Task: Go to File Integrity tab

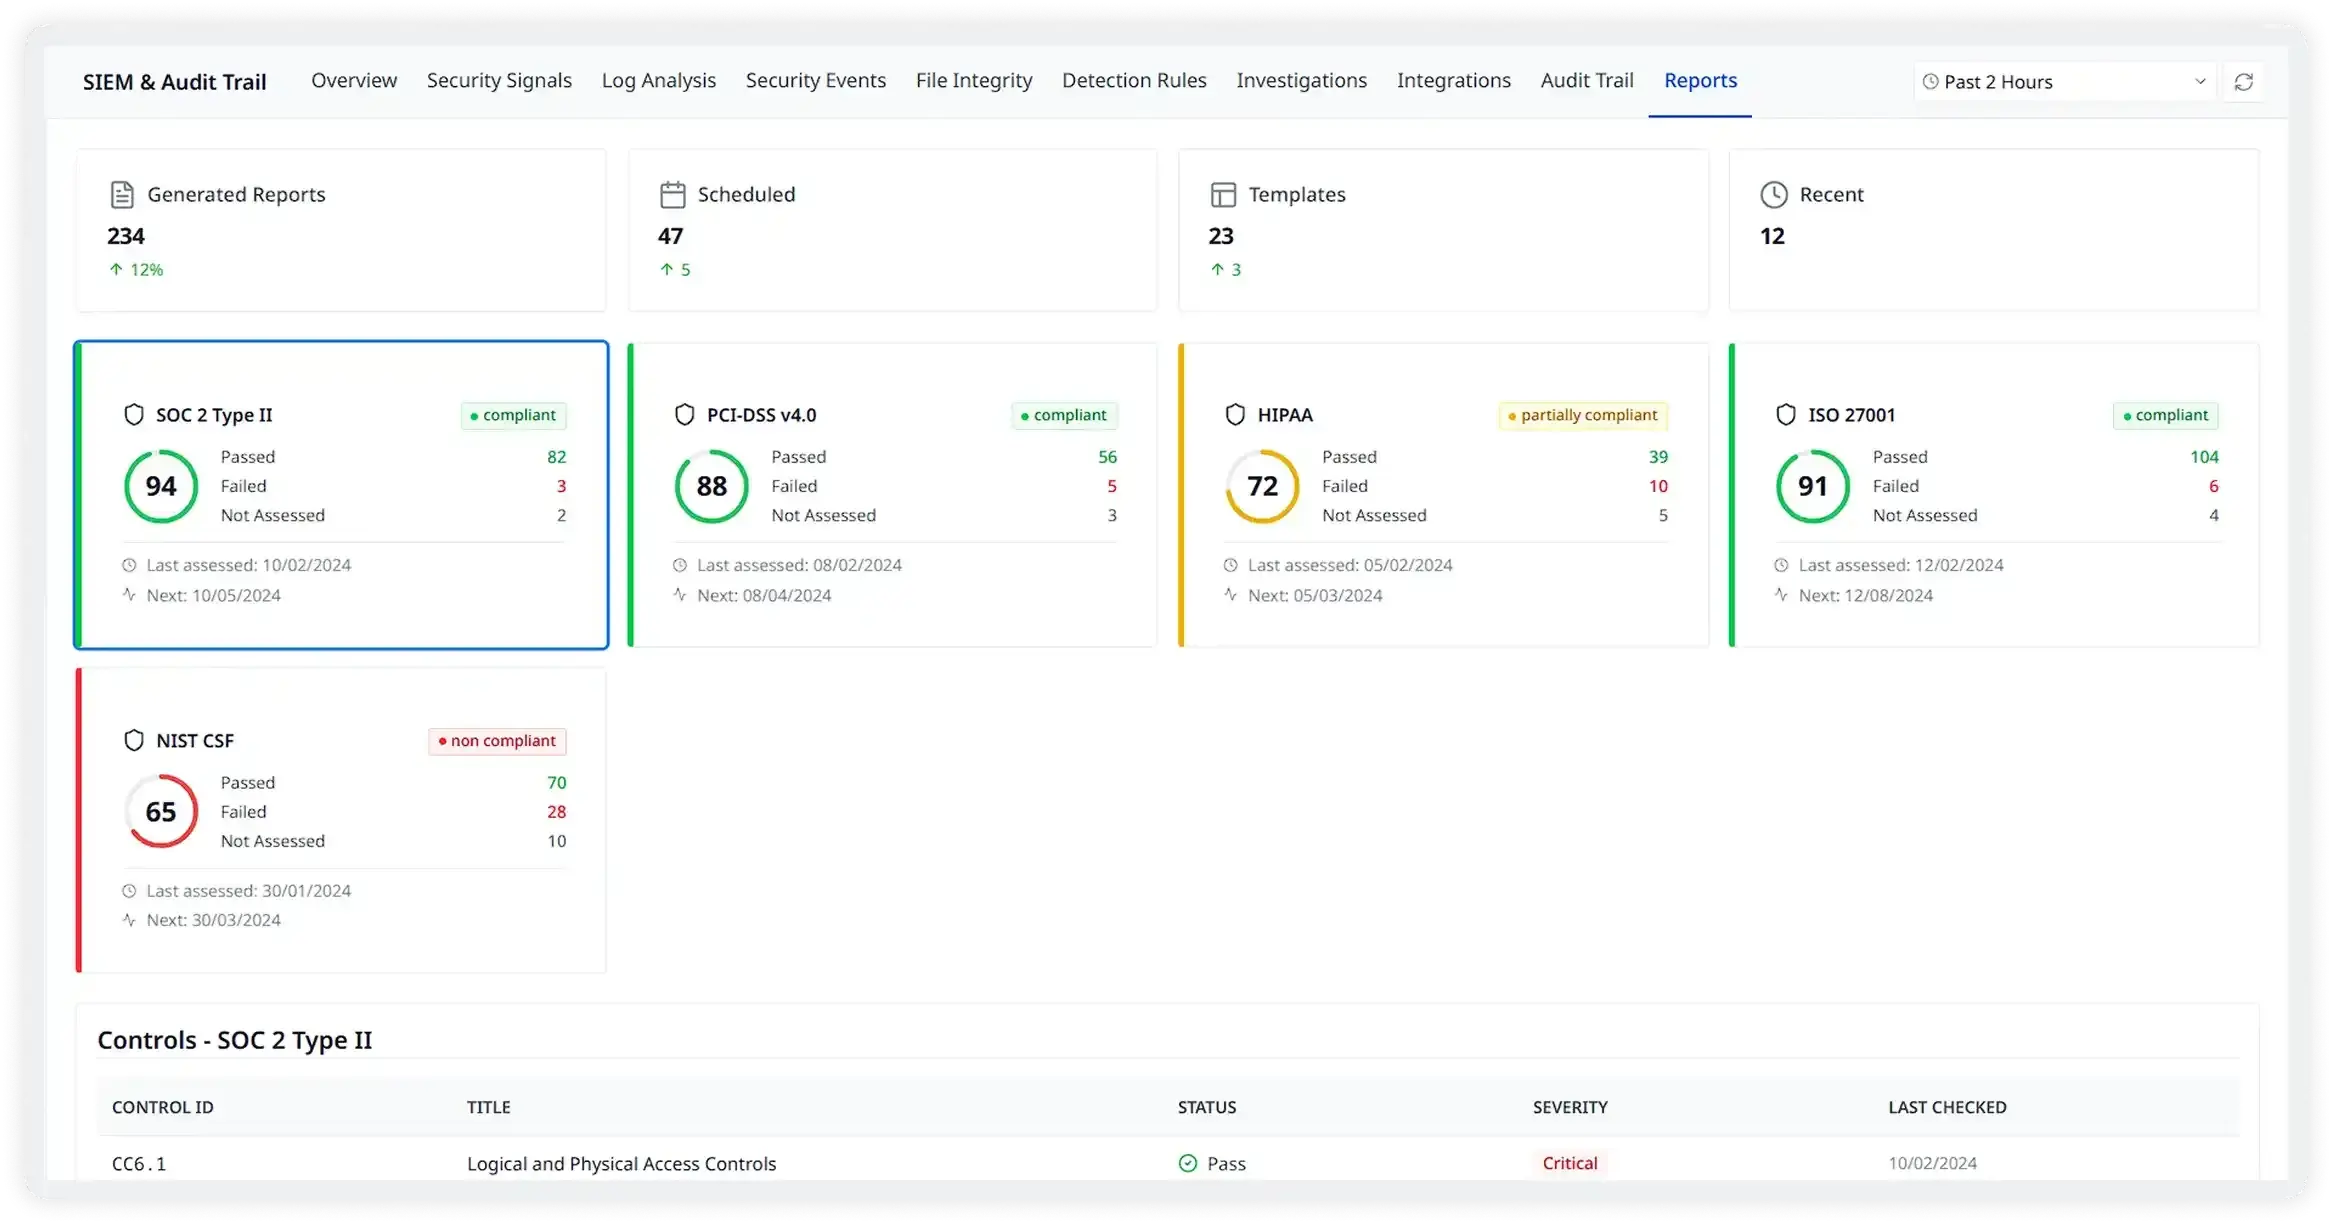Action: click(x=973, y=80)
